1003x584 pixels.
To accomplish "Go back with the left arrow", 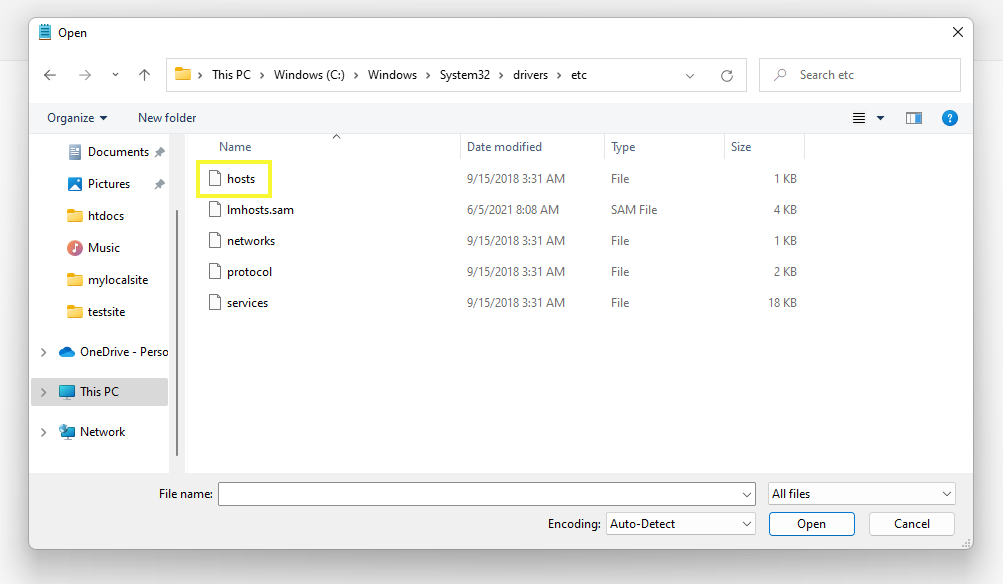I will (x=50, y=75).
